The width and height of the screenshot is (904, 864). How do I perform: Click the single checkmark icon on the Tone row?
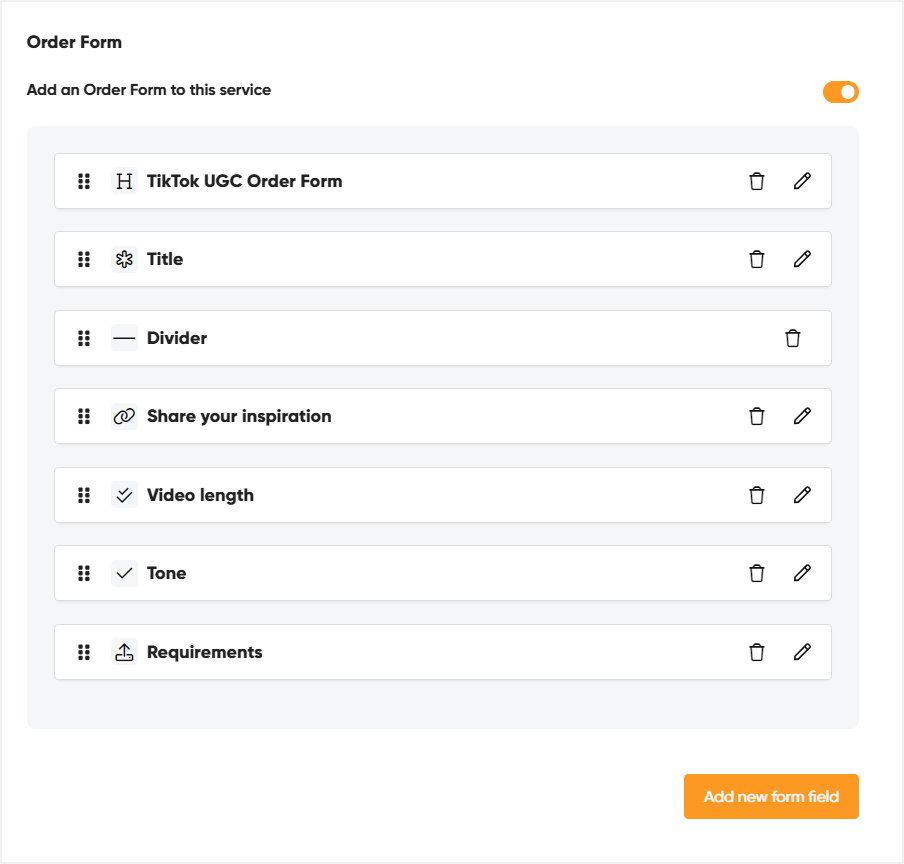pos(123,573)
